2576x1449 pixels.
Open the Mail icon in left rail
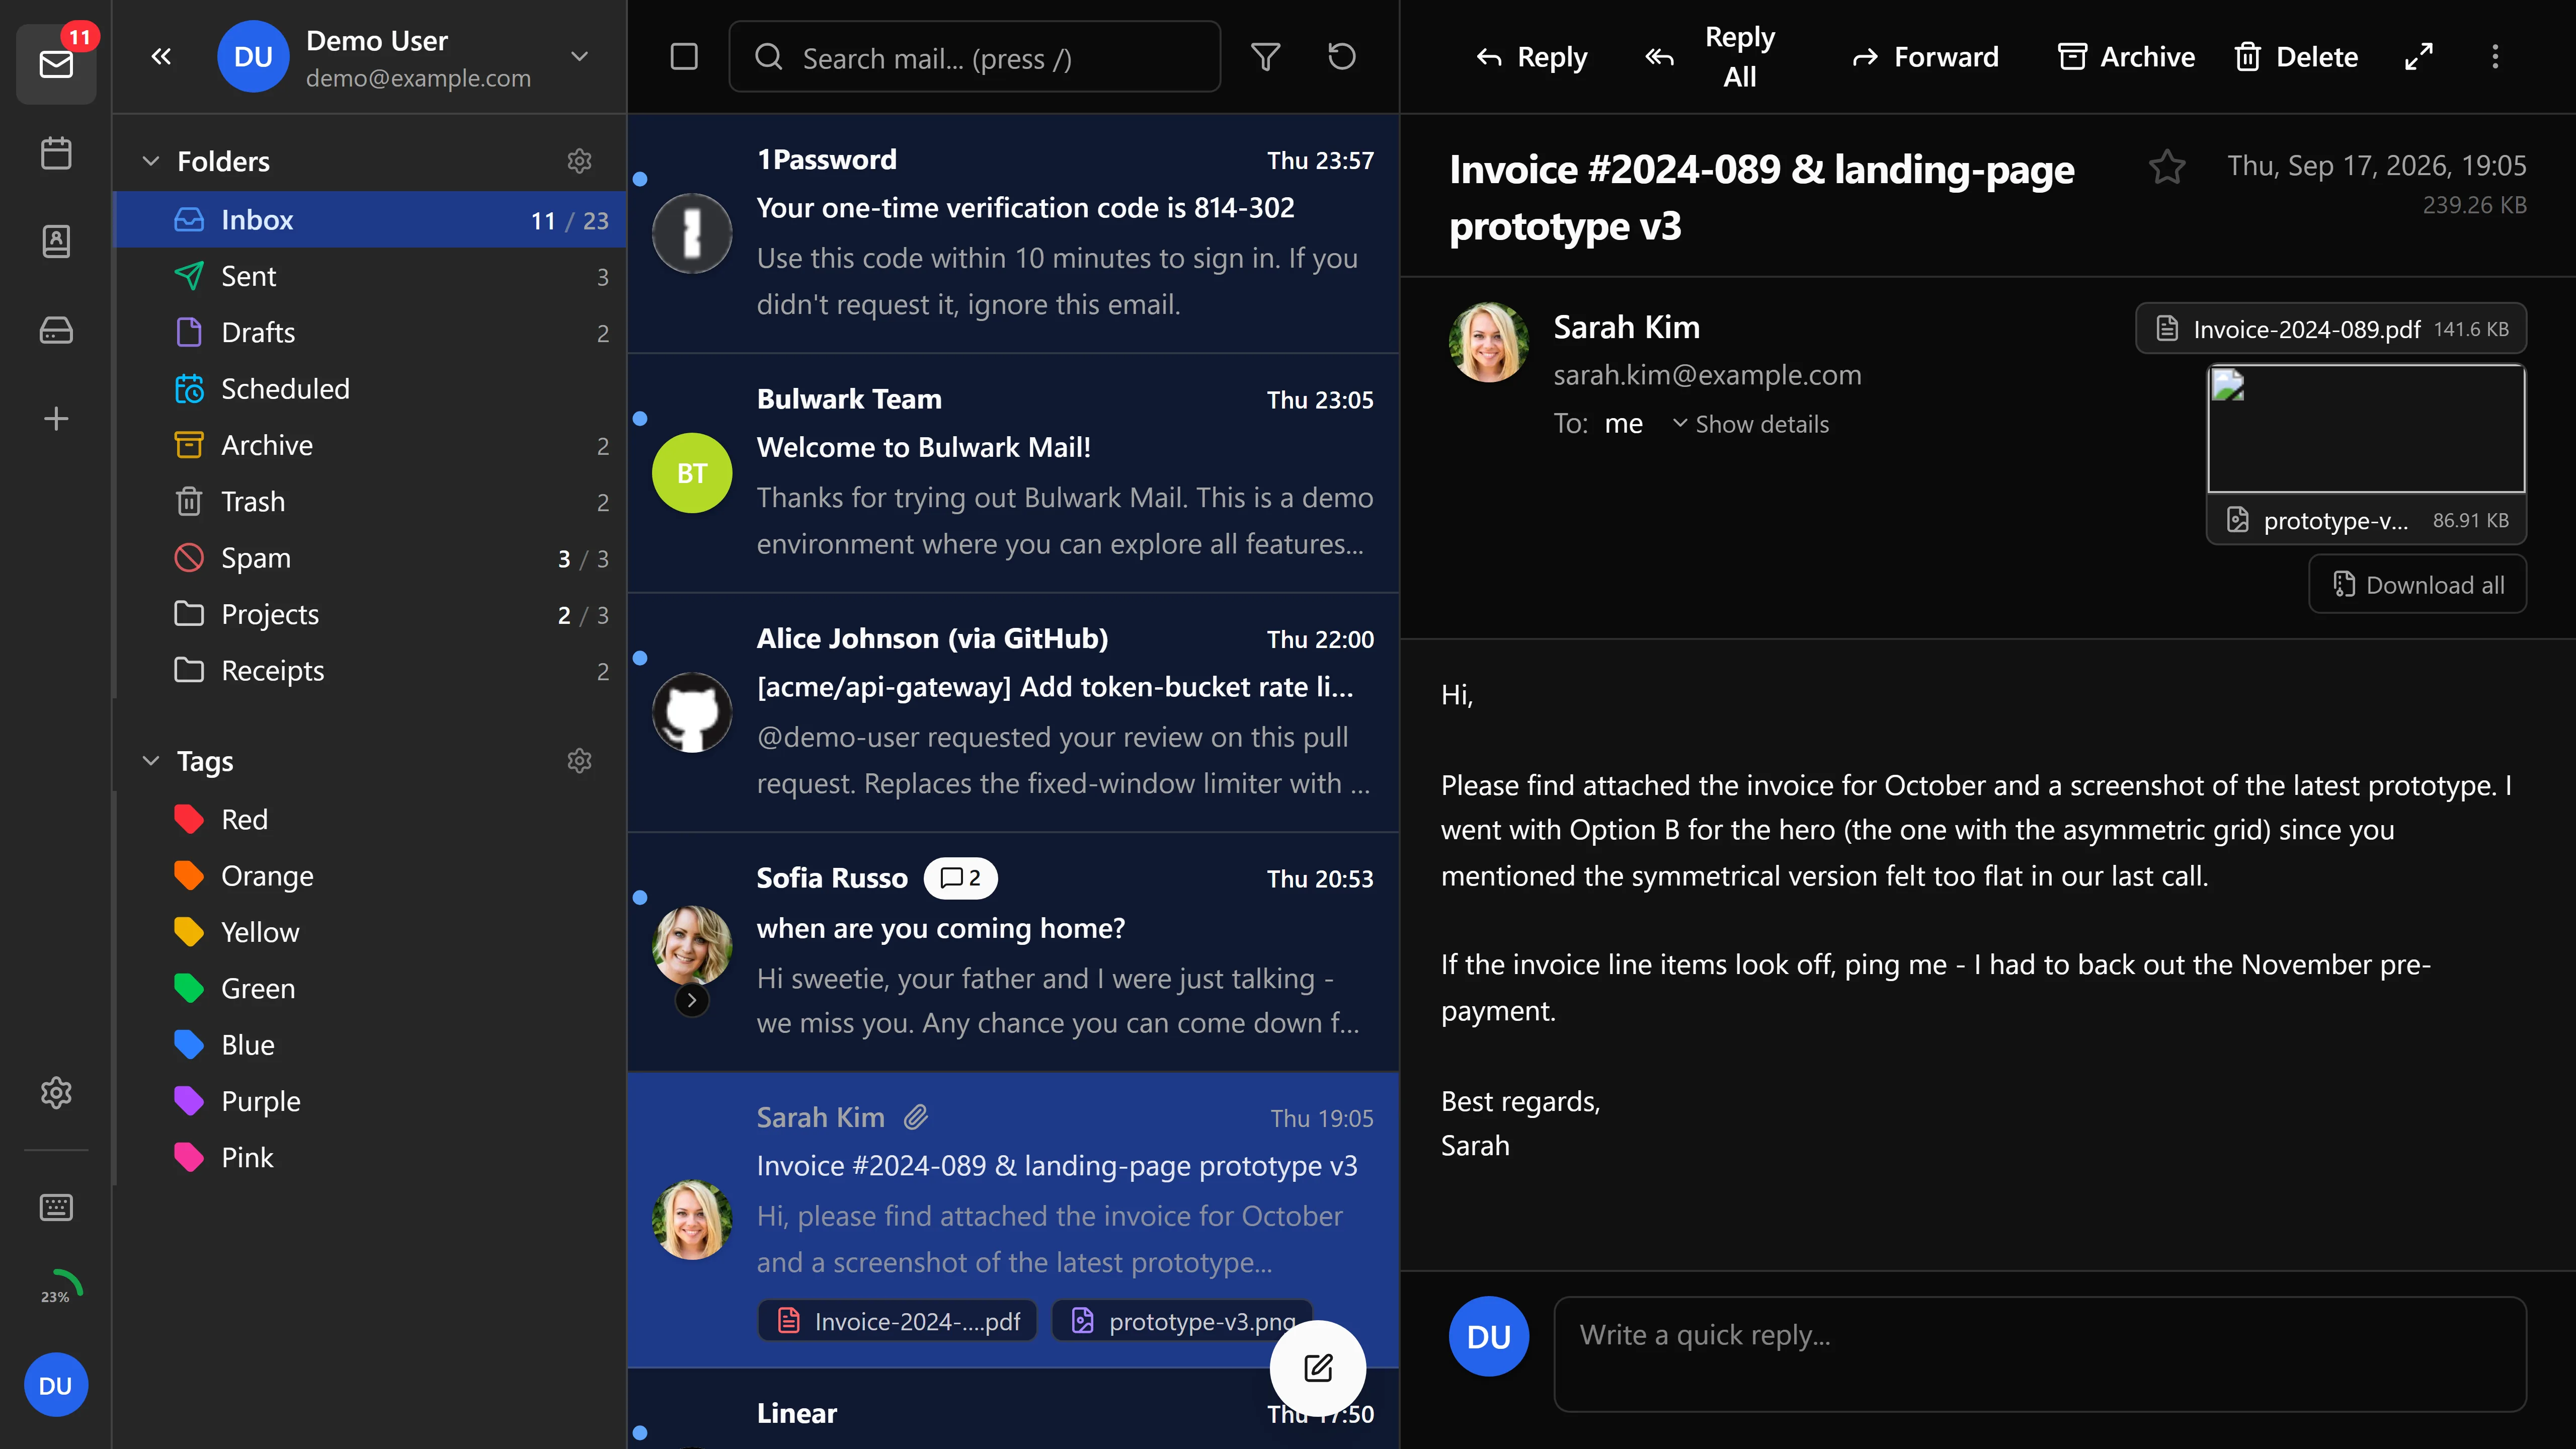(x=56, y=64)
